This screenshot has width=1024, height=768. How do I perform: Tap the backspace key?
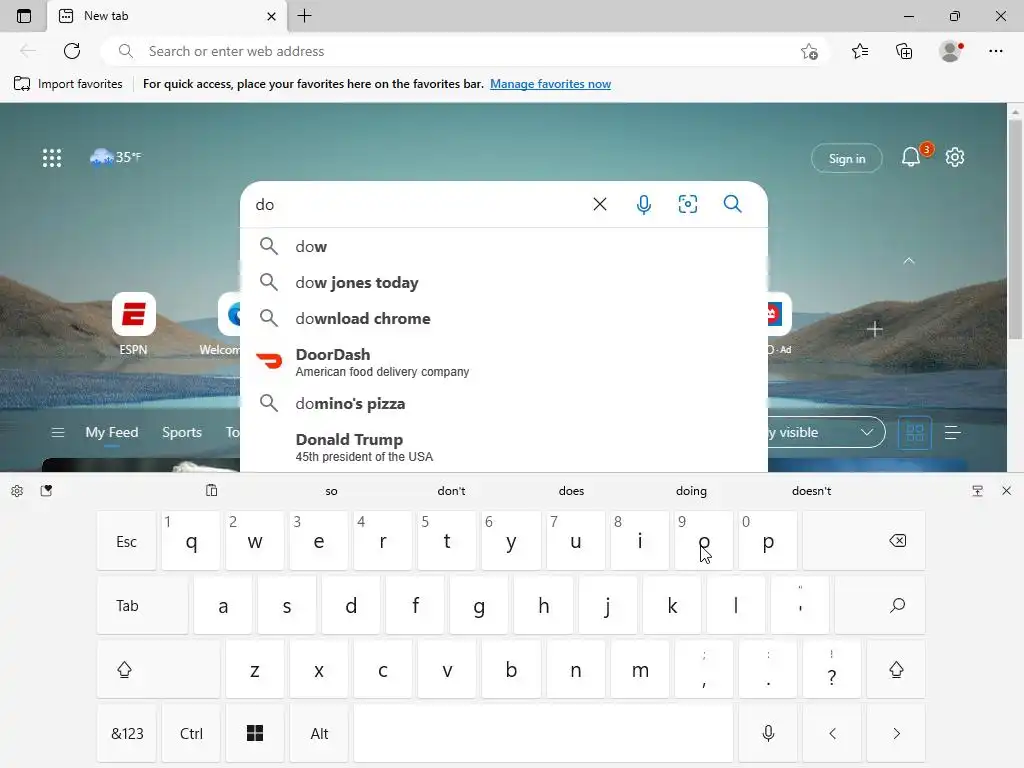tap(864, 541)
